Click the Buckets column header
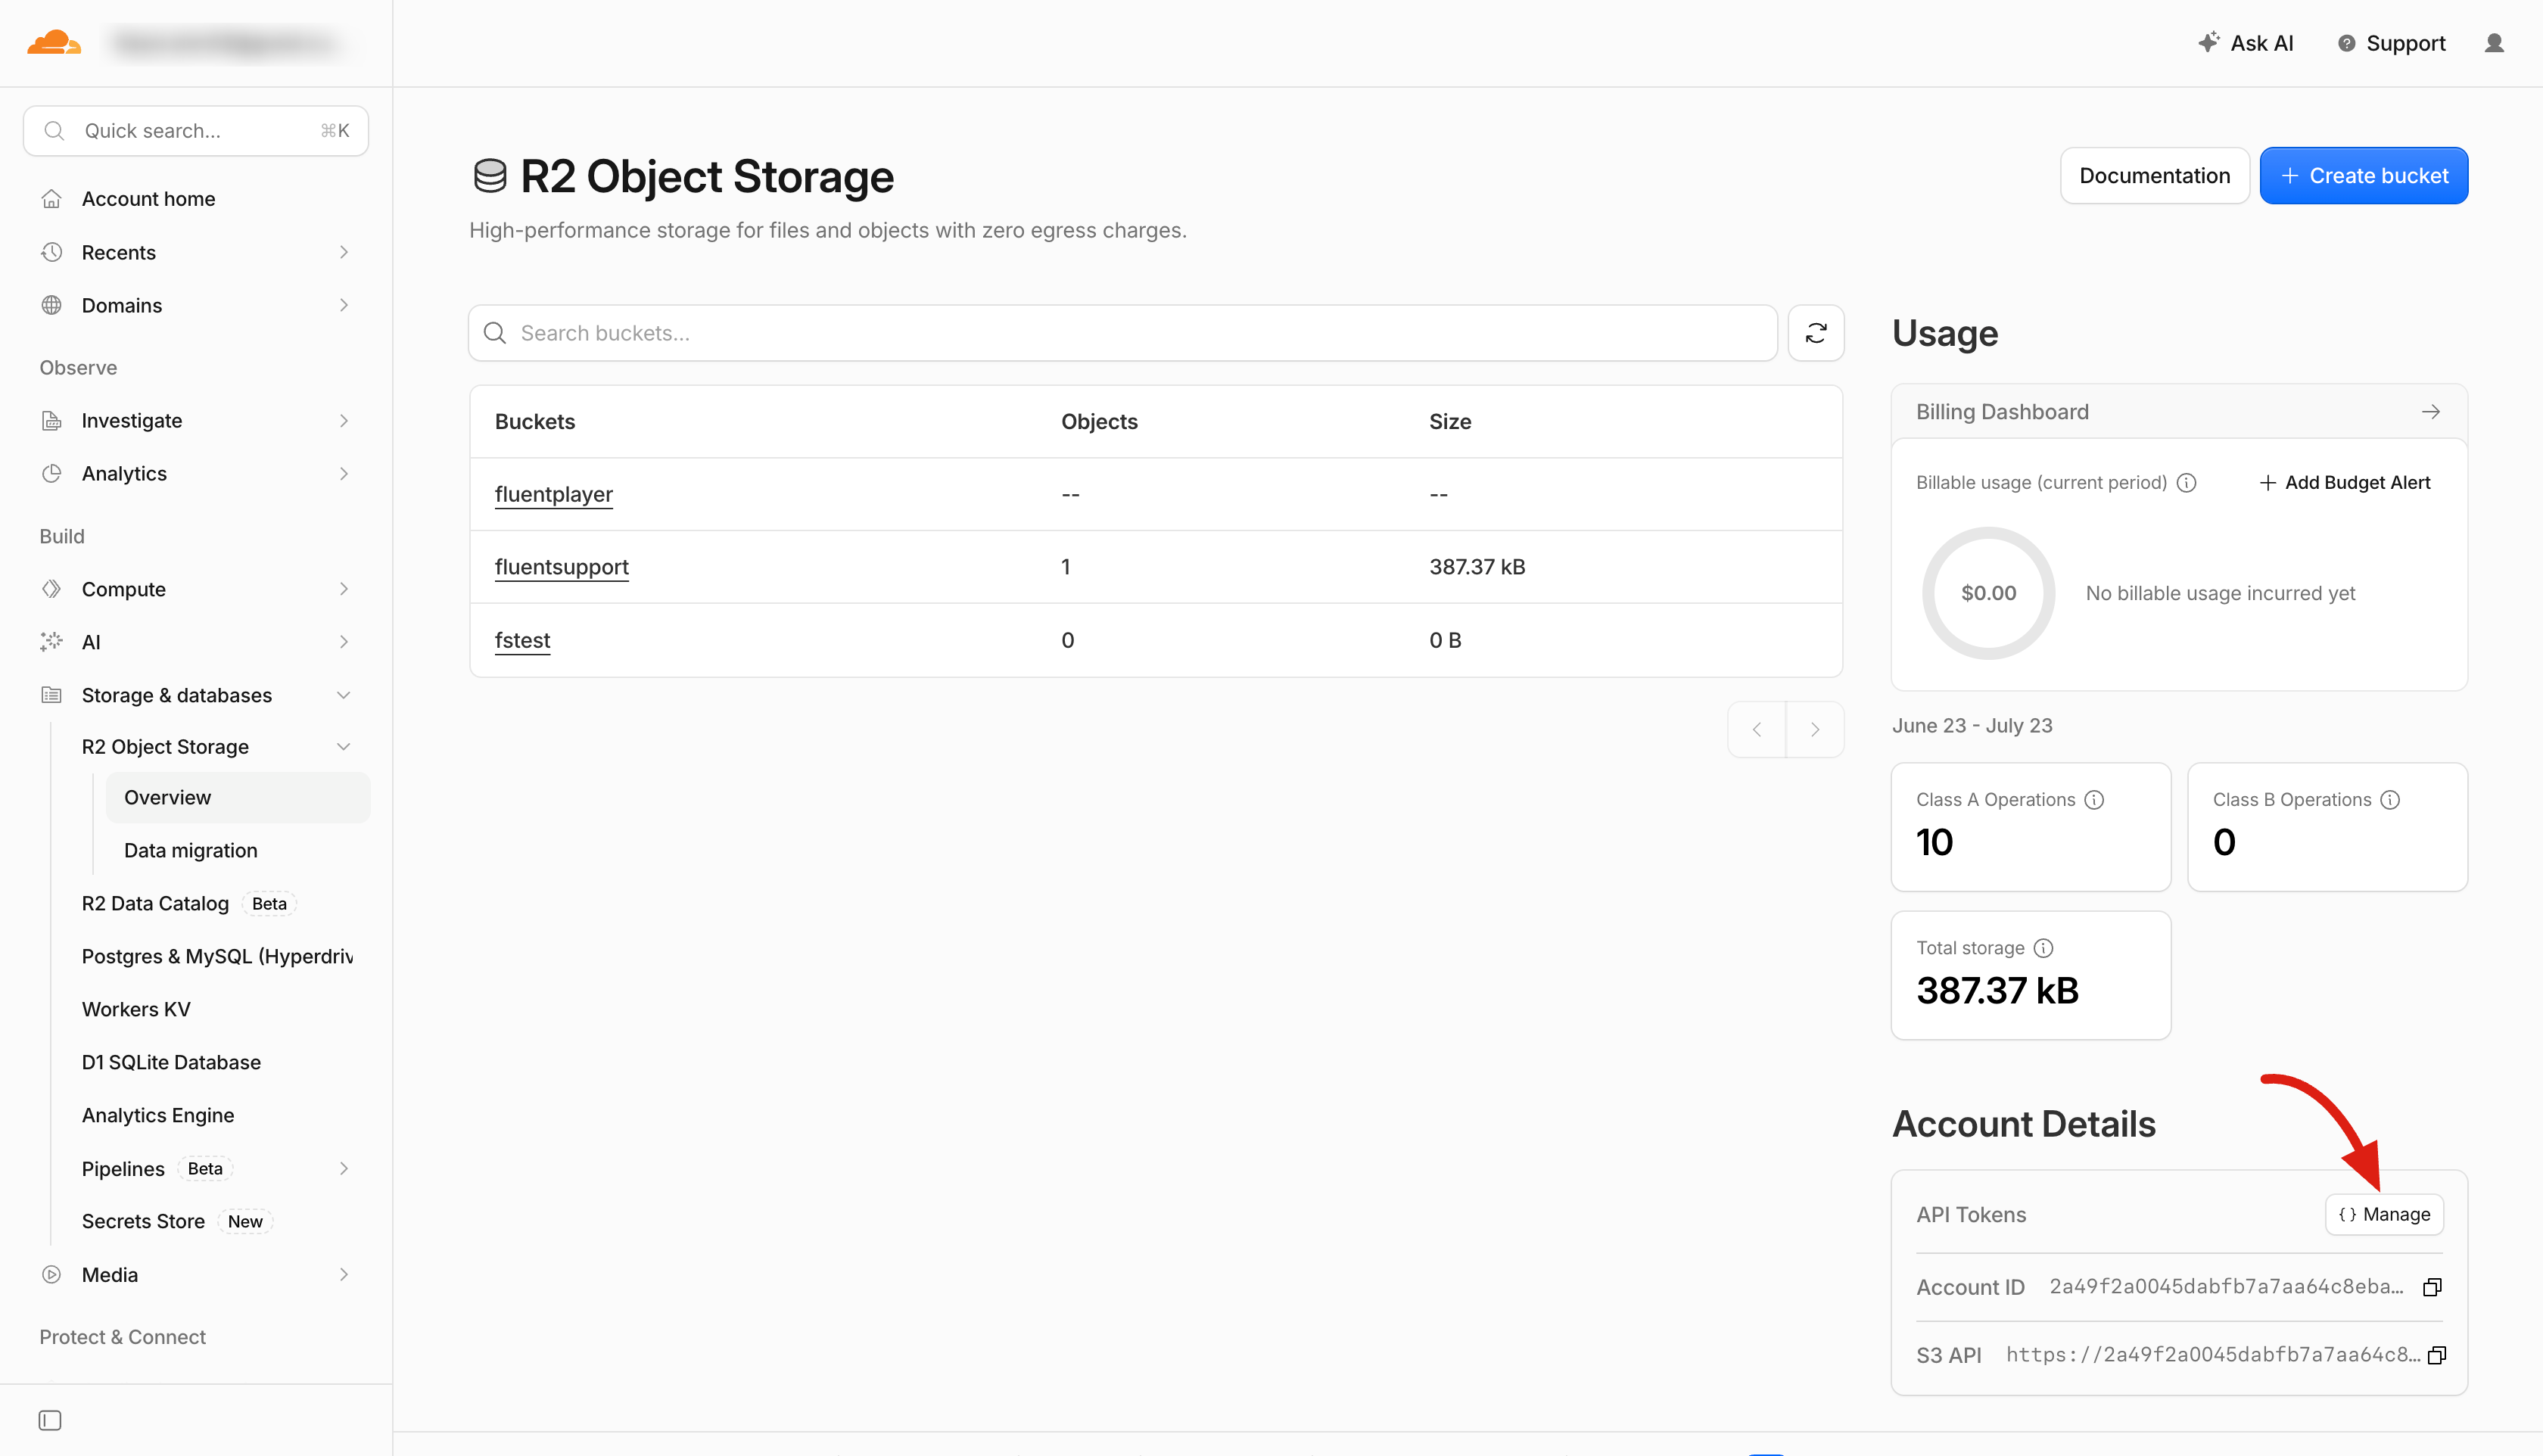2543x1456 pixels. tap(535, 422)
